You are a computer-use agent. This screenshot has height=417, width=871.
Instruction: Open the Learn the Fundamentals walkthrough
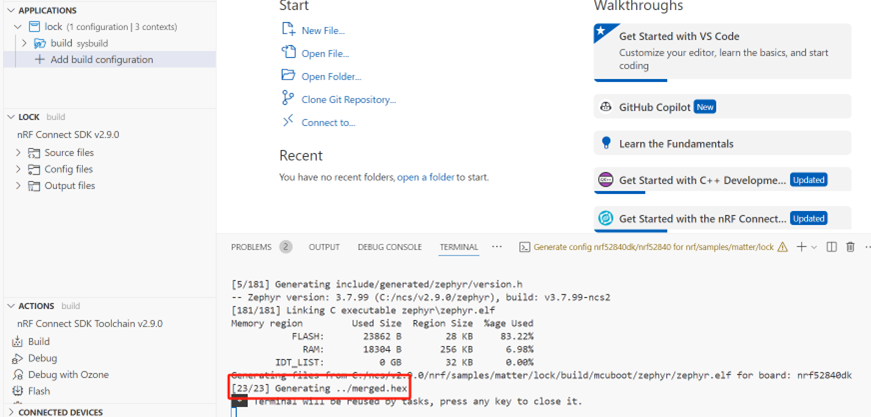pyautogui.click(x=722, y=143)
